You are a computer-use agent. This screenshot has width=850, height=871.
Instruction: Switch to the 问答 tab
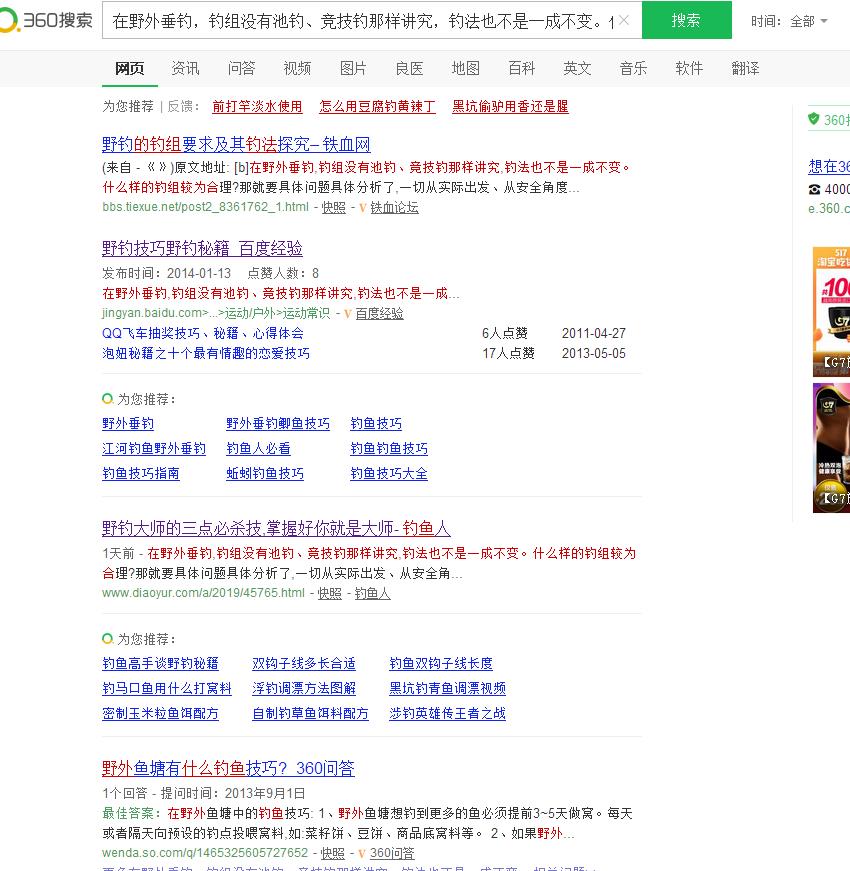coord(242,68)
